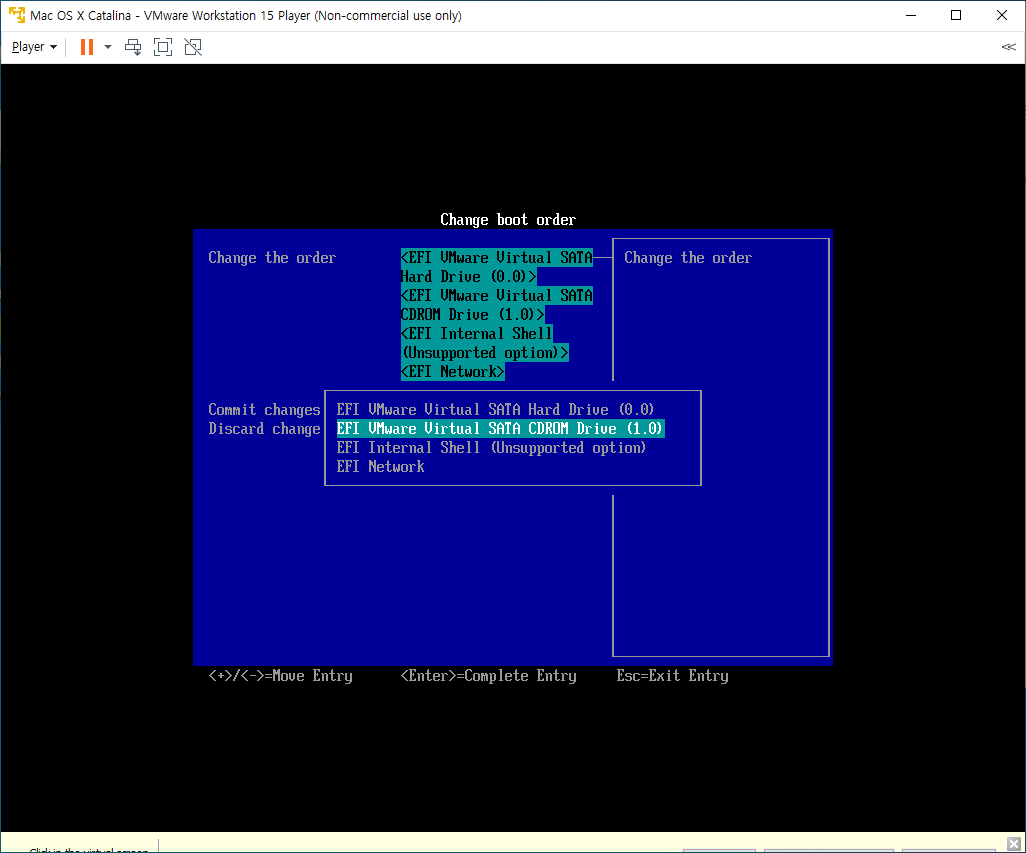Select EFI Network entry in popup list
Image resolution: width=1026 pixels, height=853 pixels.
(380, 466)
